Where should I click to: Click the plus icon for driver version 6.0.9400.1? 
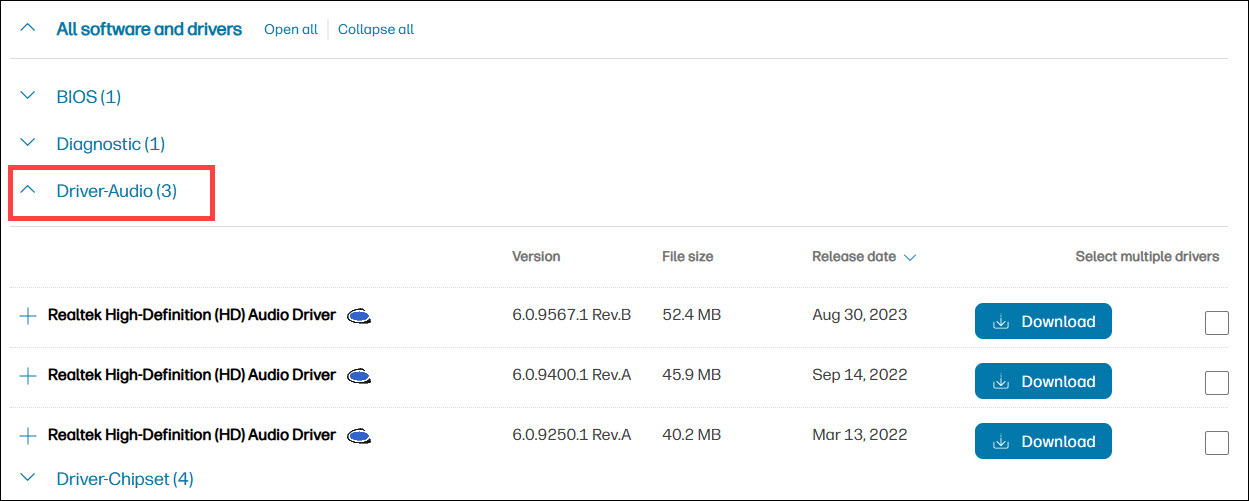[x=28, y=376]
